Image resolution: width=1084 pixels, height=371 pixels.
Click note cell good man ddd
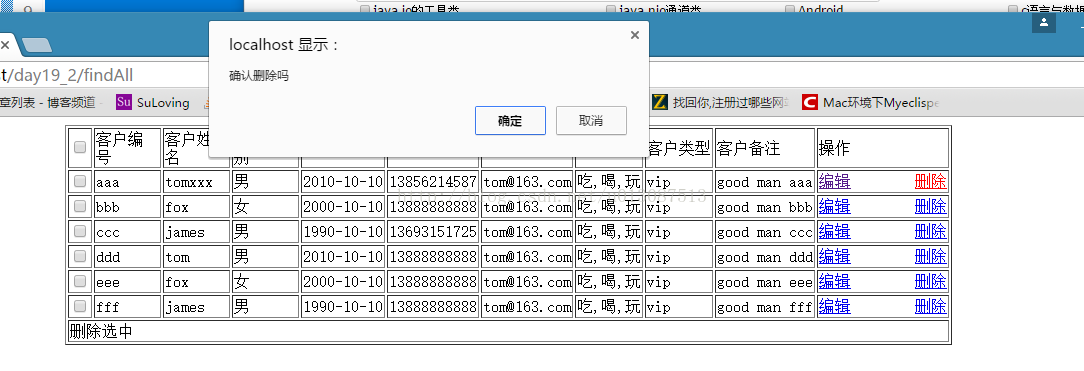click(765, 257)
